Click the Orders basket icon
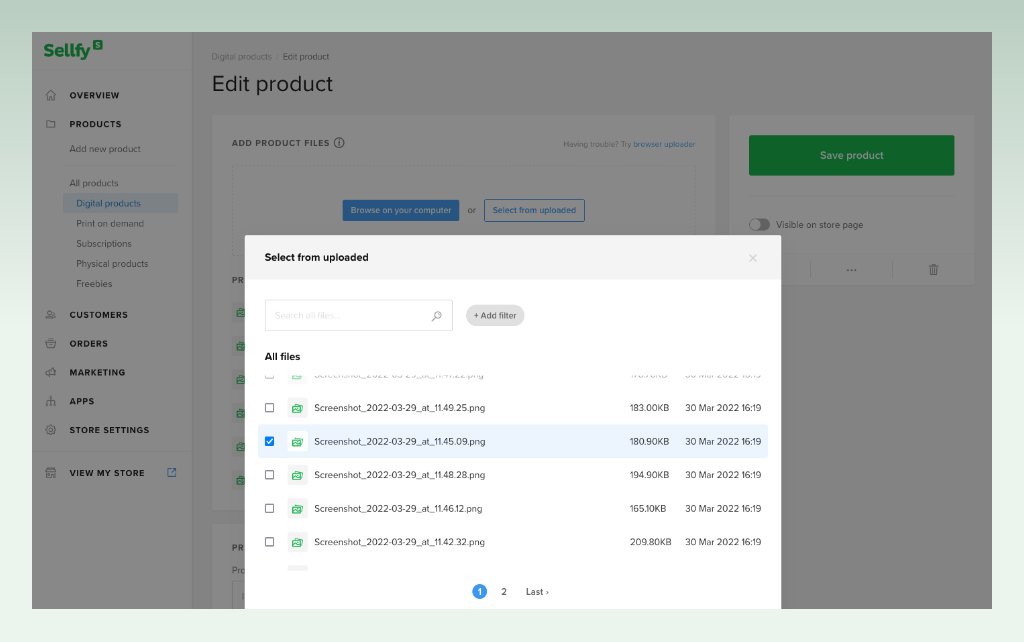1024x642 pixels. pos(51,344)
